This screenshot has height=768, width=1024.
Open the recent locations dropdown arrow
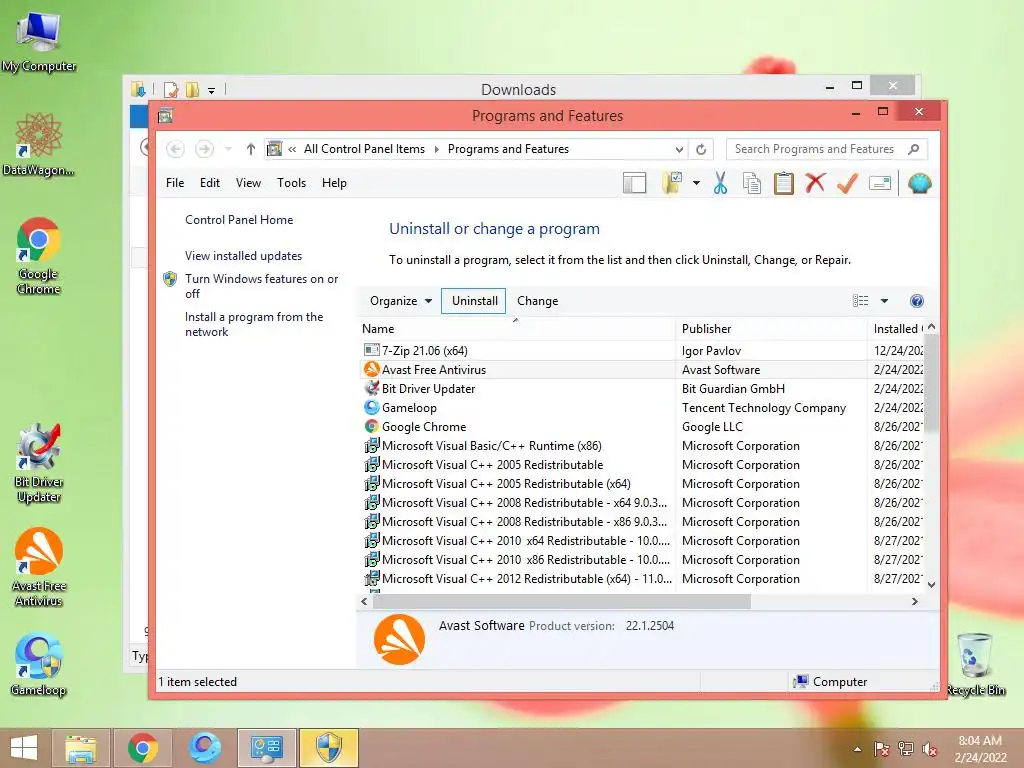pos(228,150)
